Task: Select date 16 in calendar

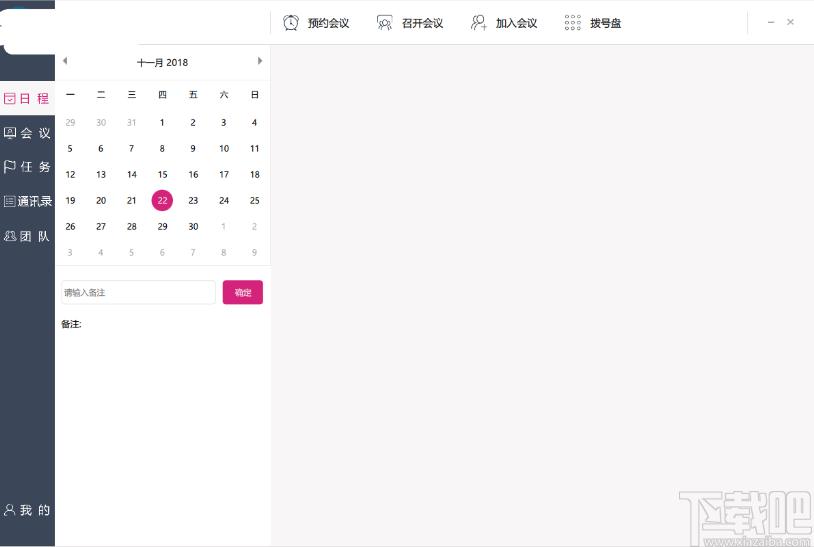Action: [x=193, y=174]
